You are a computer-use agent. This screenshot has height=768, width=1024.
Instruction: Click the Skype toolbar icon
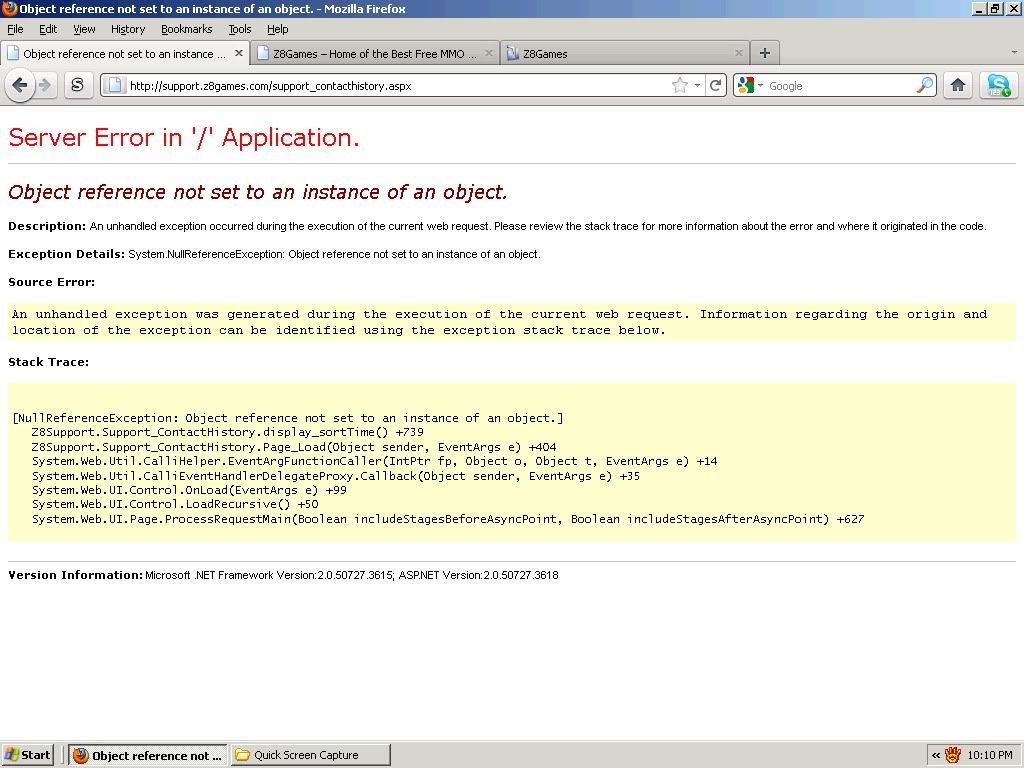pos(997,86)
